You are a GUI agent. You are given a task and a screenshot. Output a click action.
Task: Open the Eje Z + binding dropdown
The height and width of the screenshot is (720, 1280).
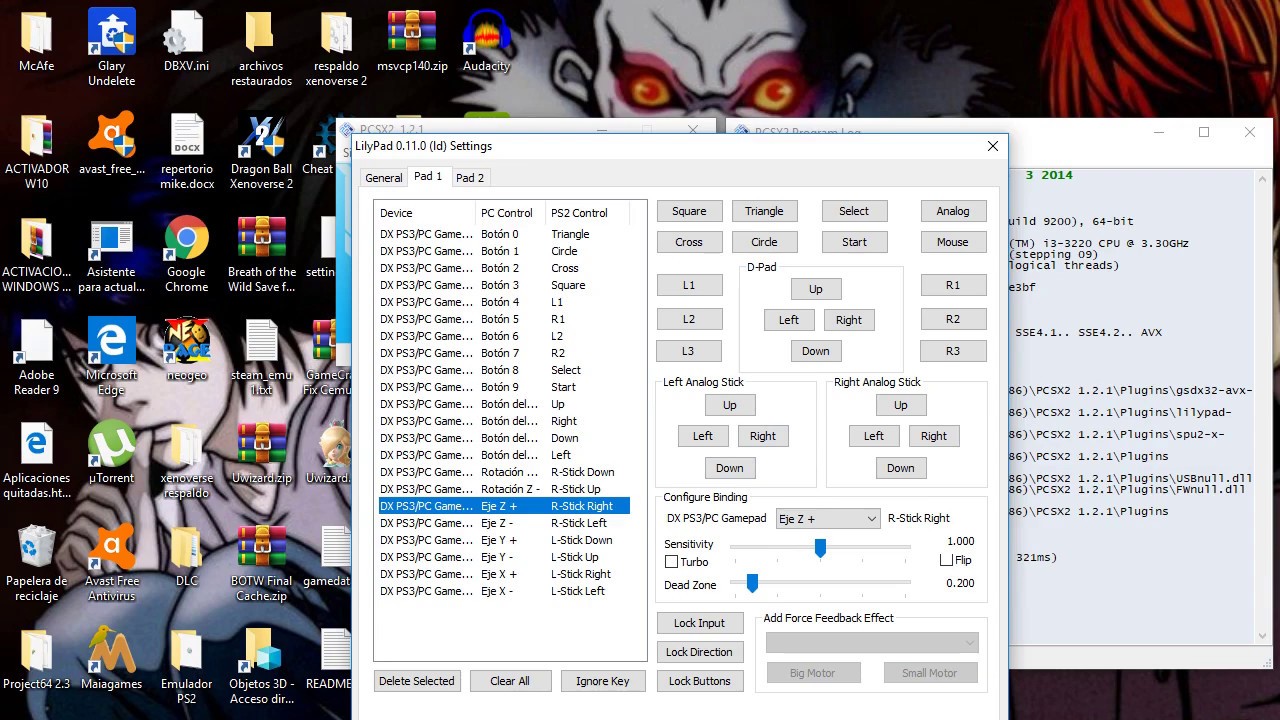coord(828,518)
